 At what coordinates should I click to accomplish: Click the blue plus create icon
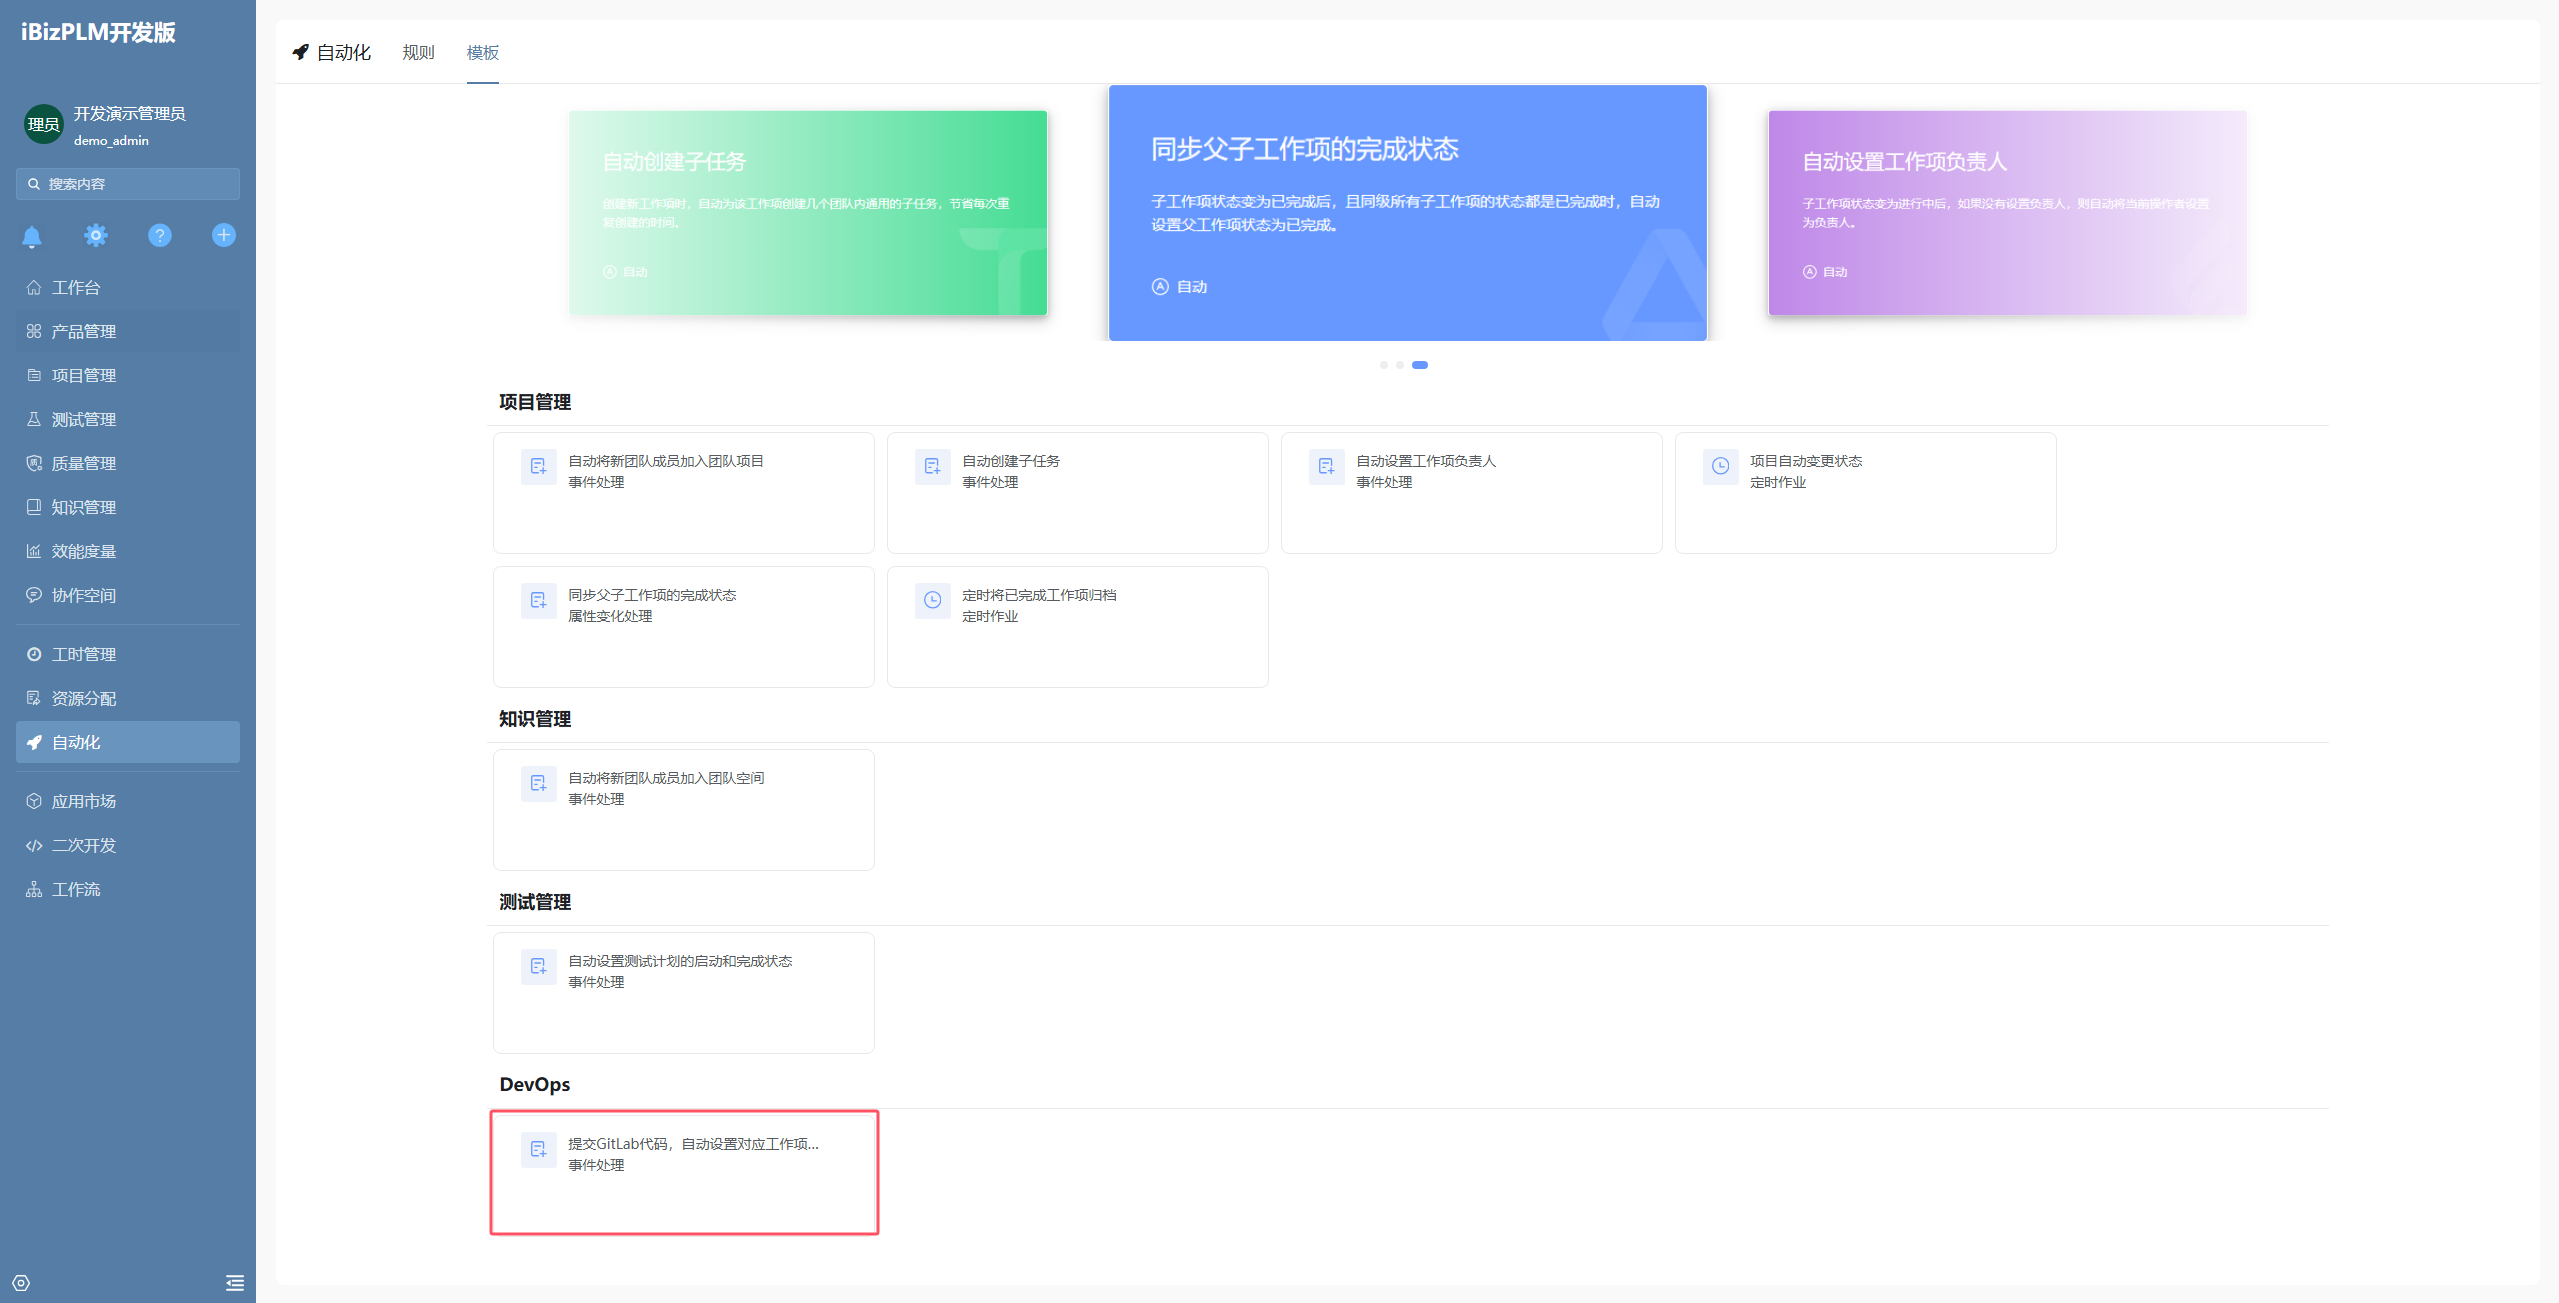tap(224, 235)
